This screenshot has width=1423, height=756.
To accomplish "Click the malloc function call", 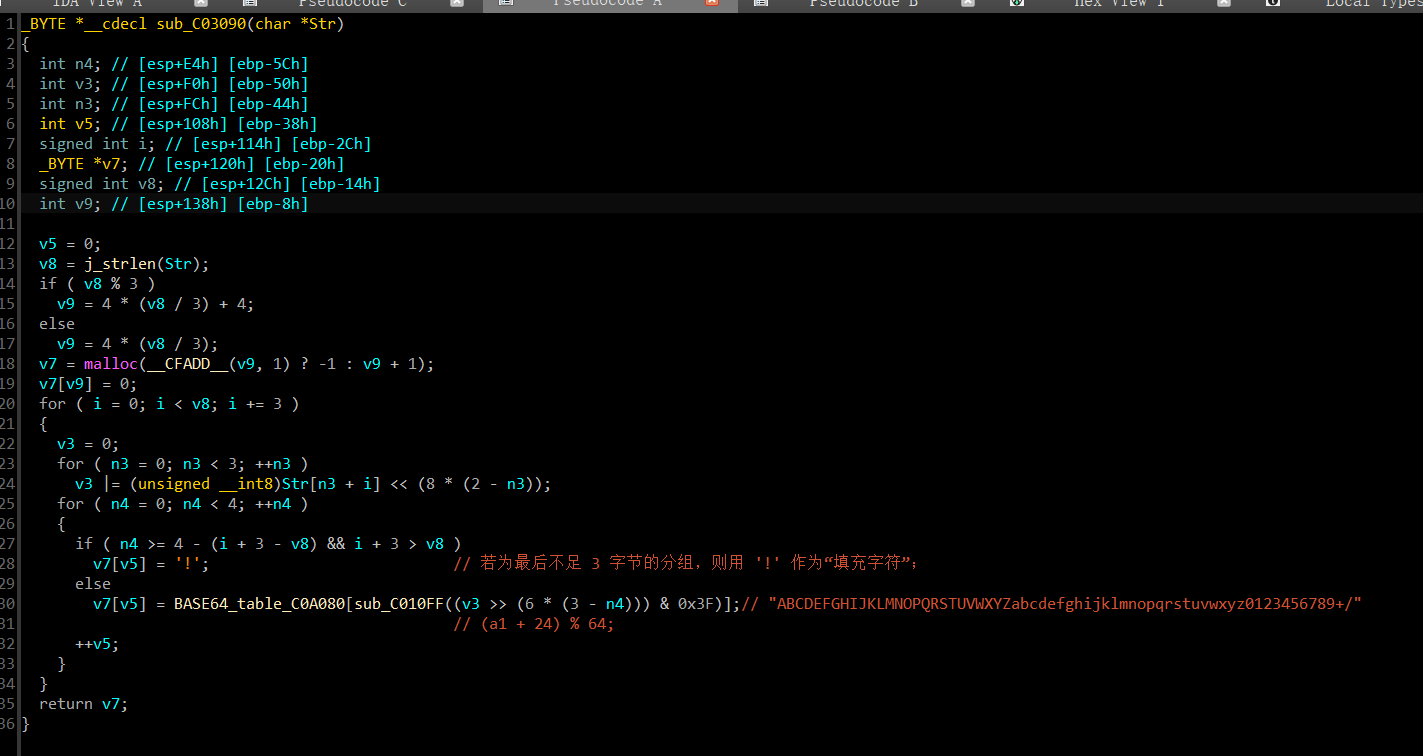I will 111,364.
